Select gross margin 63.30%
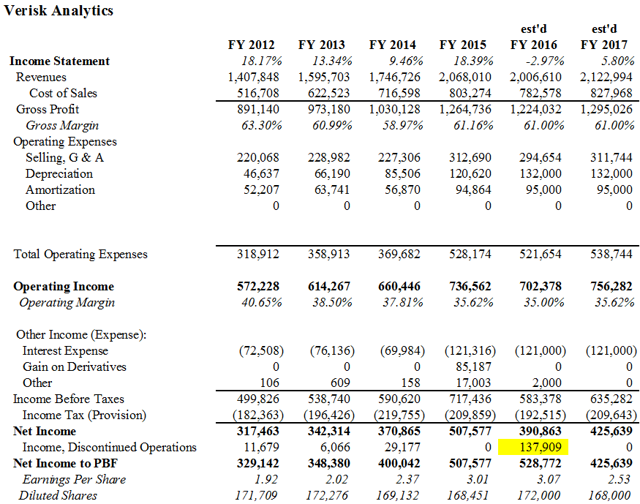Viewport: 640px width, 504px height. coord(262,125)
